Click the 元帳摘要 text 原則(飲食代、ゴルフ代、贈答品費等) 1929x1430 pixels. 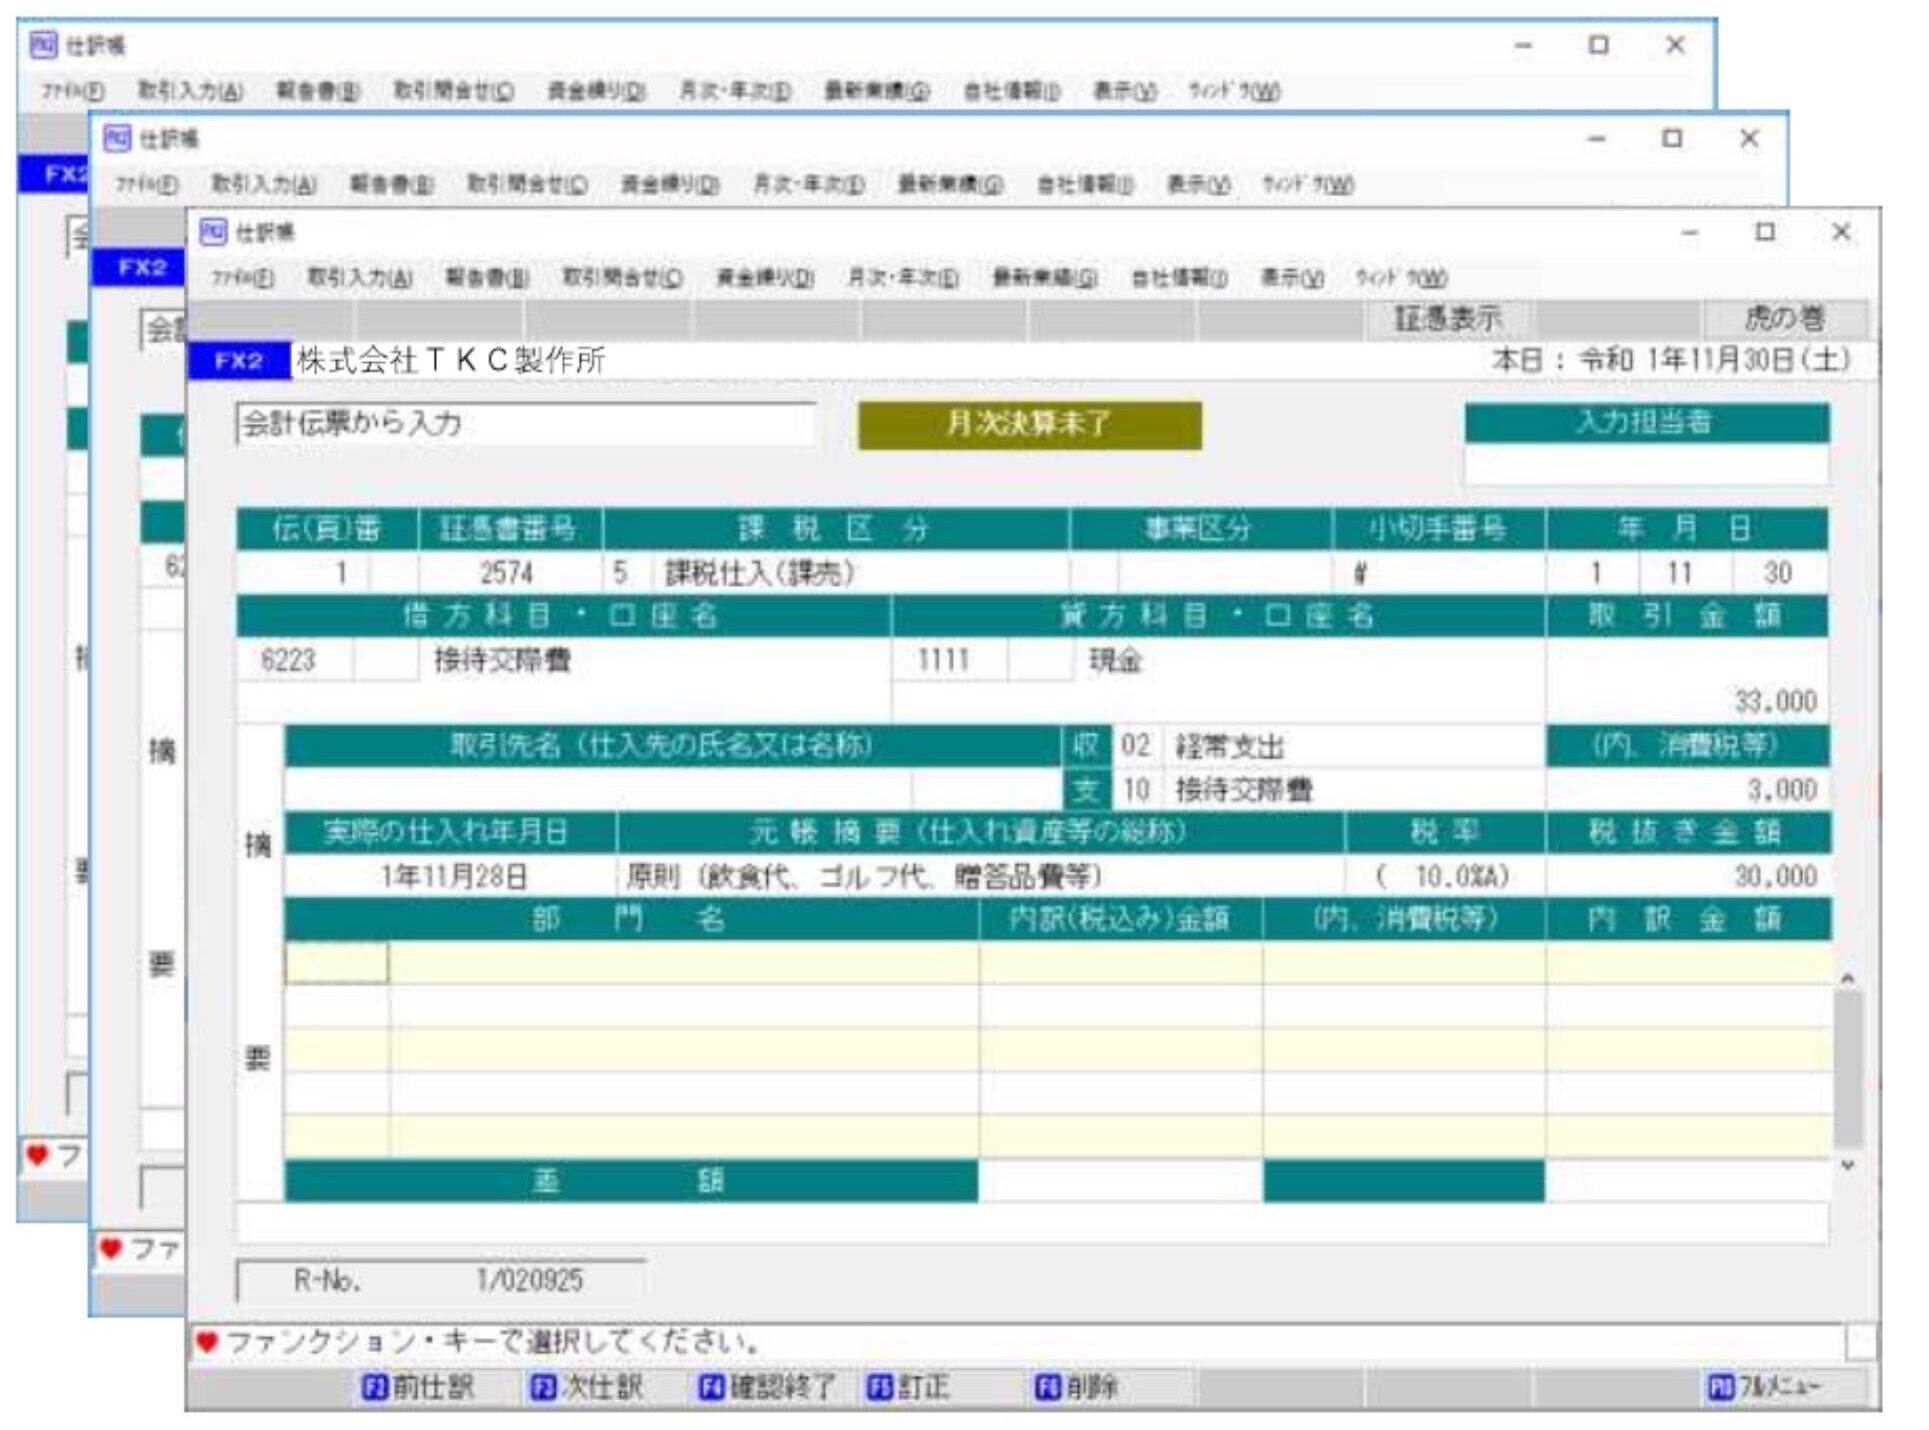tap(863, 877)
